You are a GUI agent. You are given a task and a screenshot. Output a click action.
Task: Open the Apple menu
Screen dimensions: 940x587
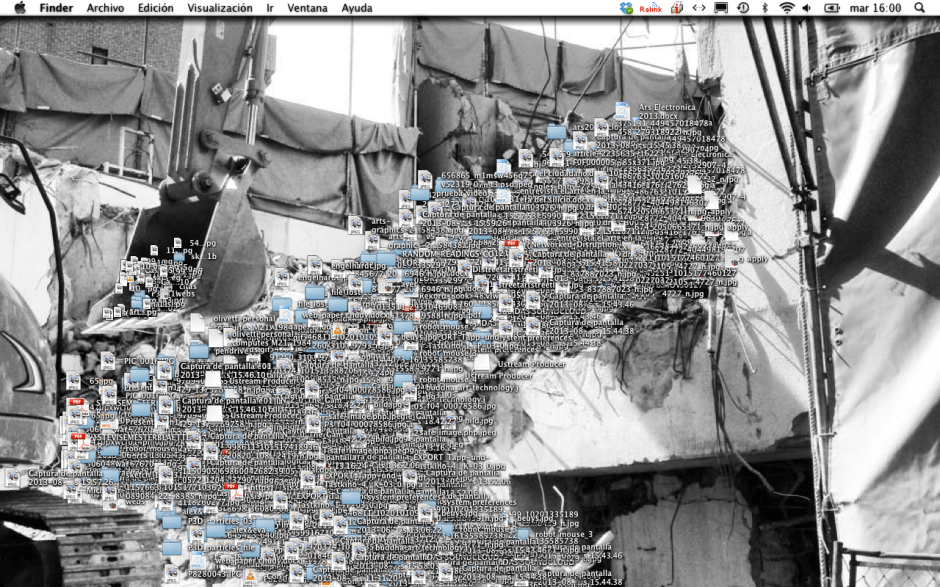19,8
